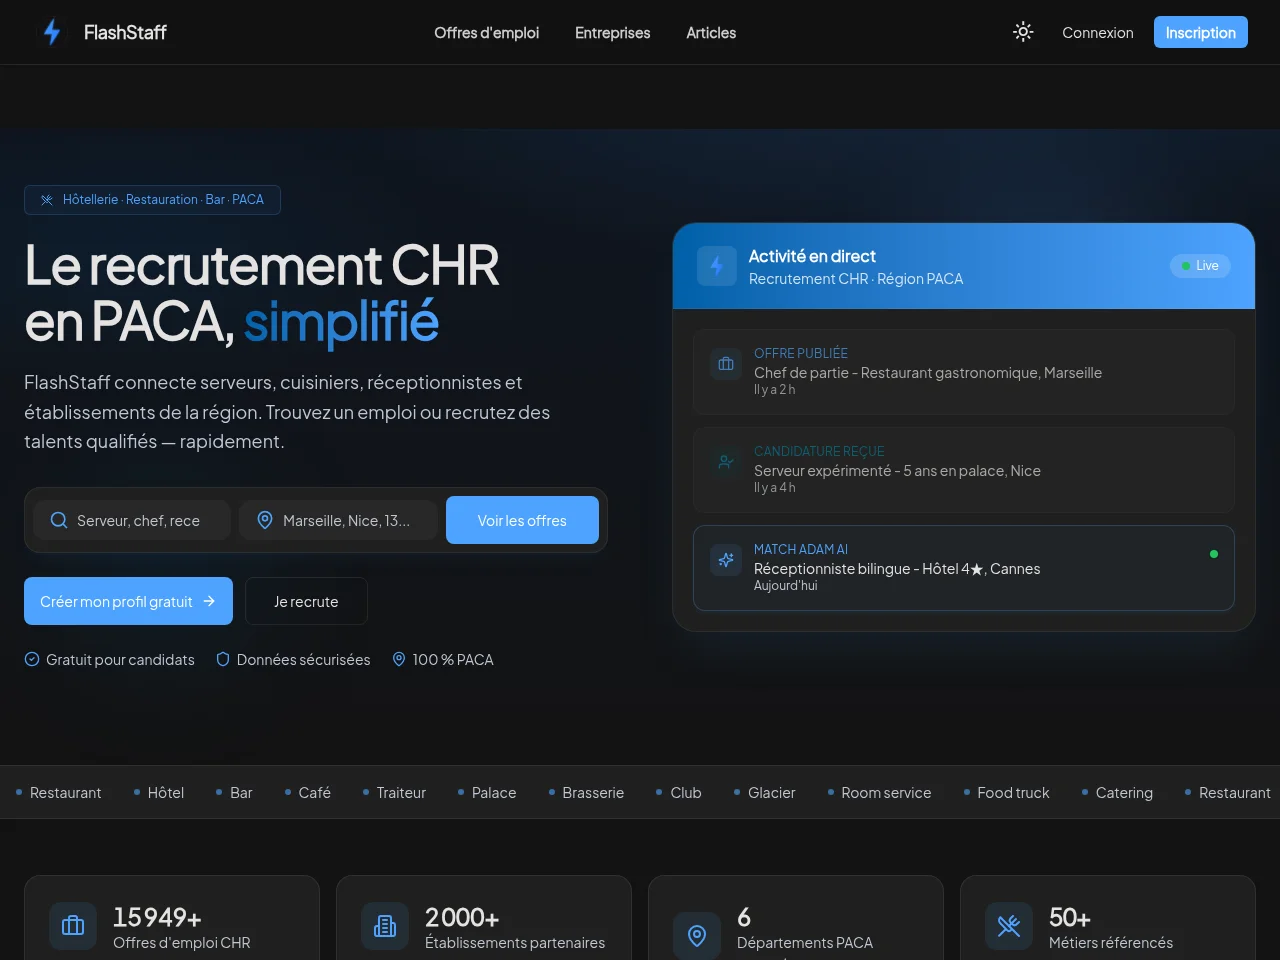Viewport: 1280px width, 960px height.
Task: Click the '100 % PACA' text
Action: coord(453,660)
